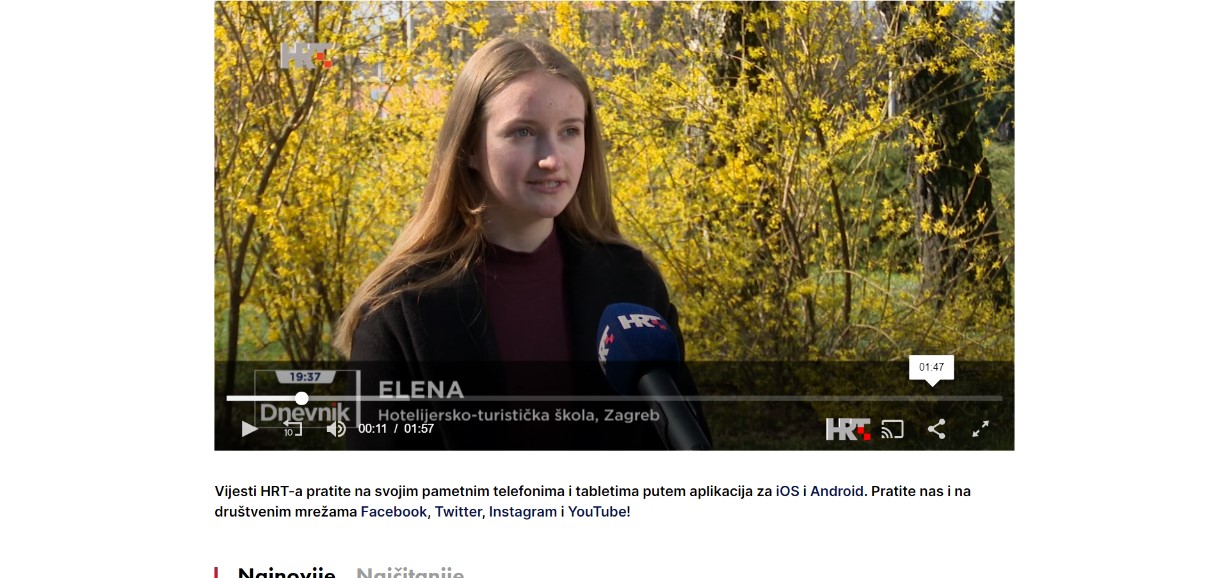This screenshot has height=578, width=1229.
Task: Click the HRT logo in player controls
Action: (848, 429)
